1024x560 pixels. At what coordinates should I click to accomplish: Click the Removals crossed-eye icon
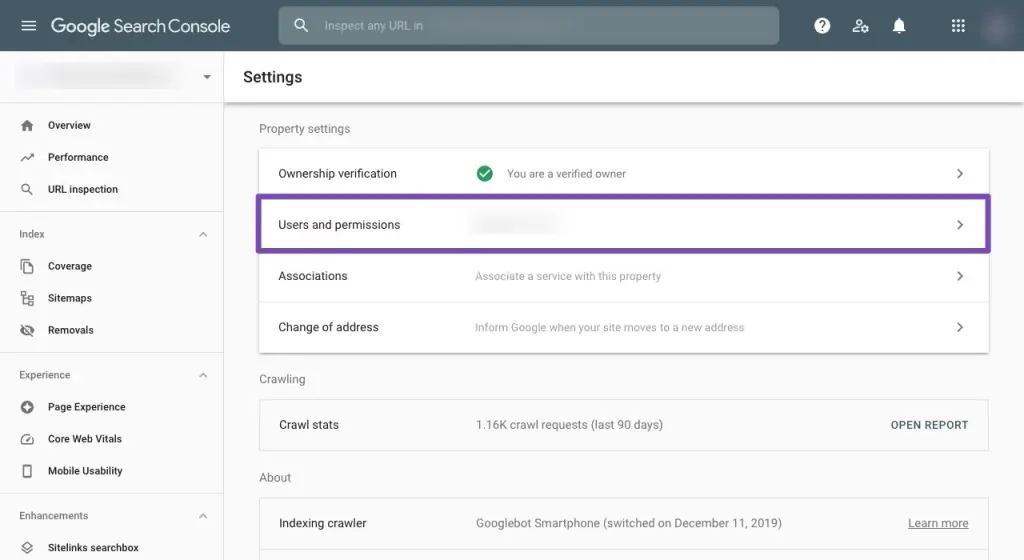[x=27, y=330]
